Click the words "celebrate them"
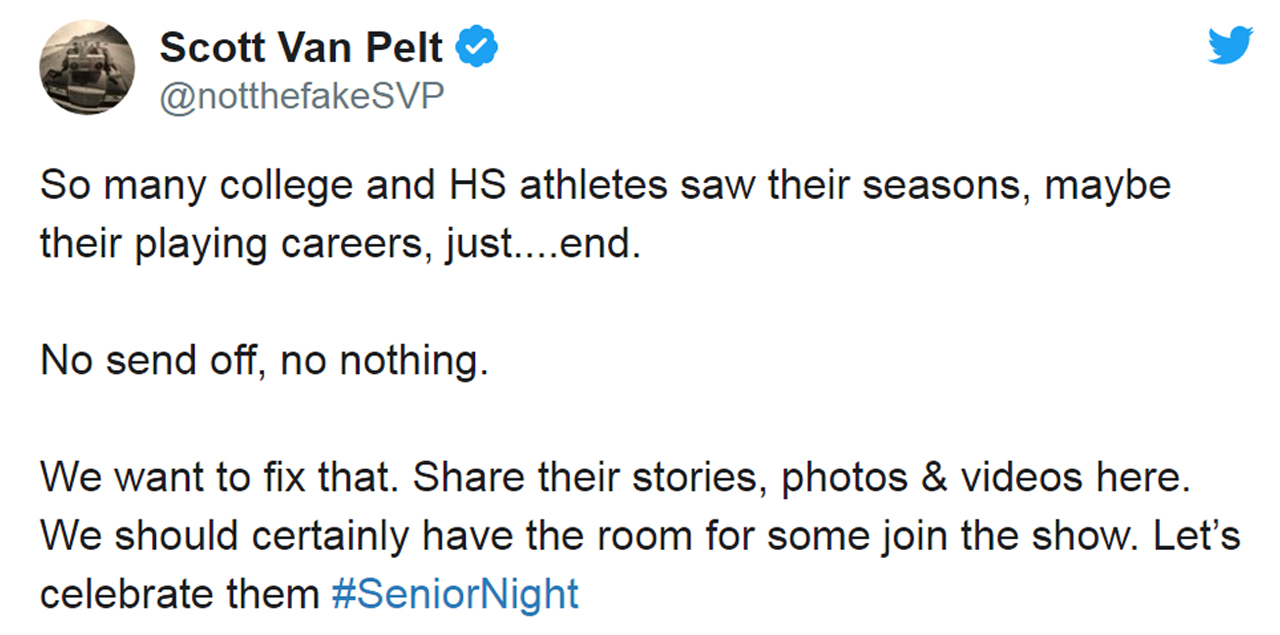Screen dimensions: 1280x635 coord(179,594)
